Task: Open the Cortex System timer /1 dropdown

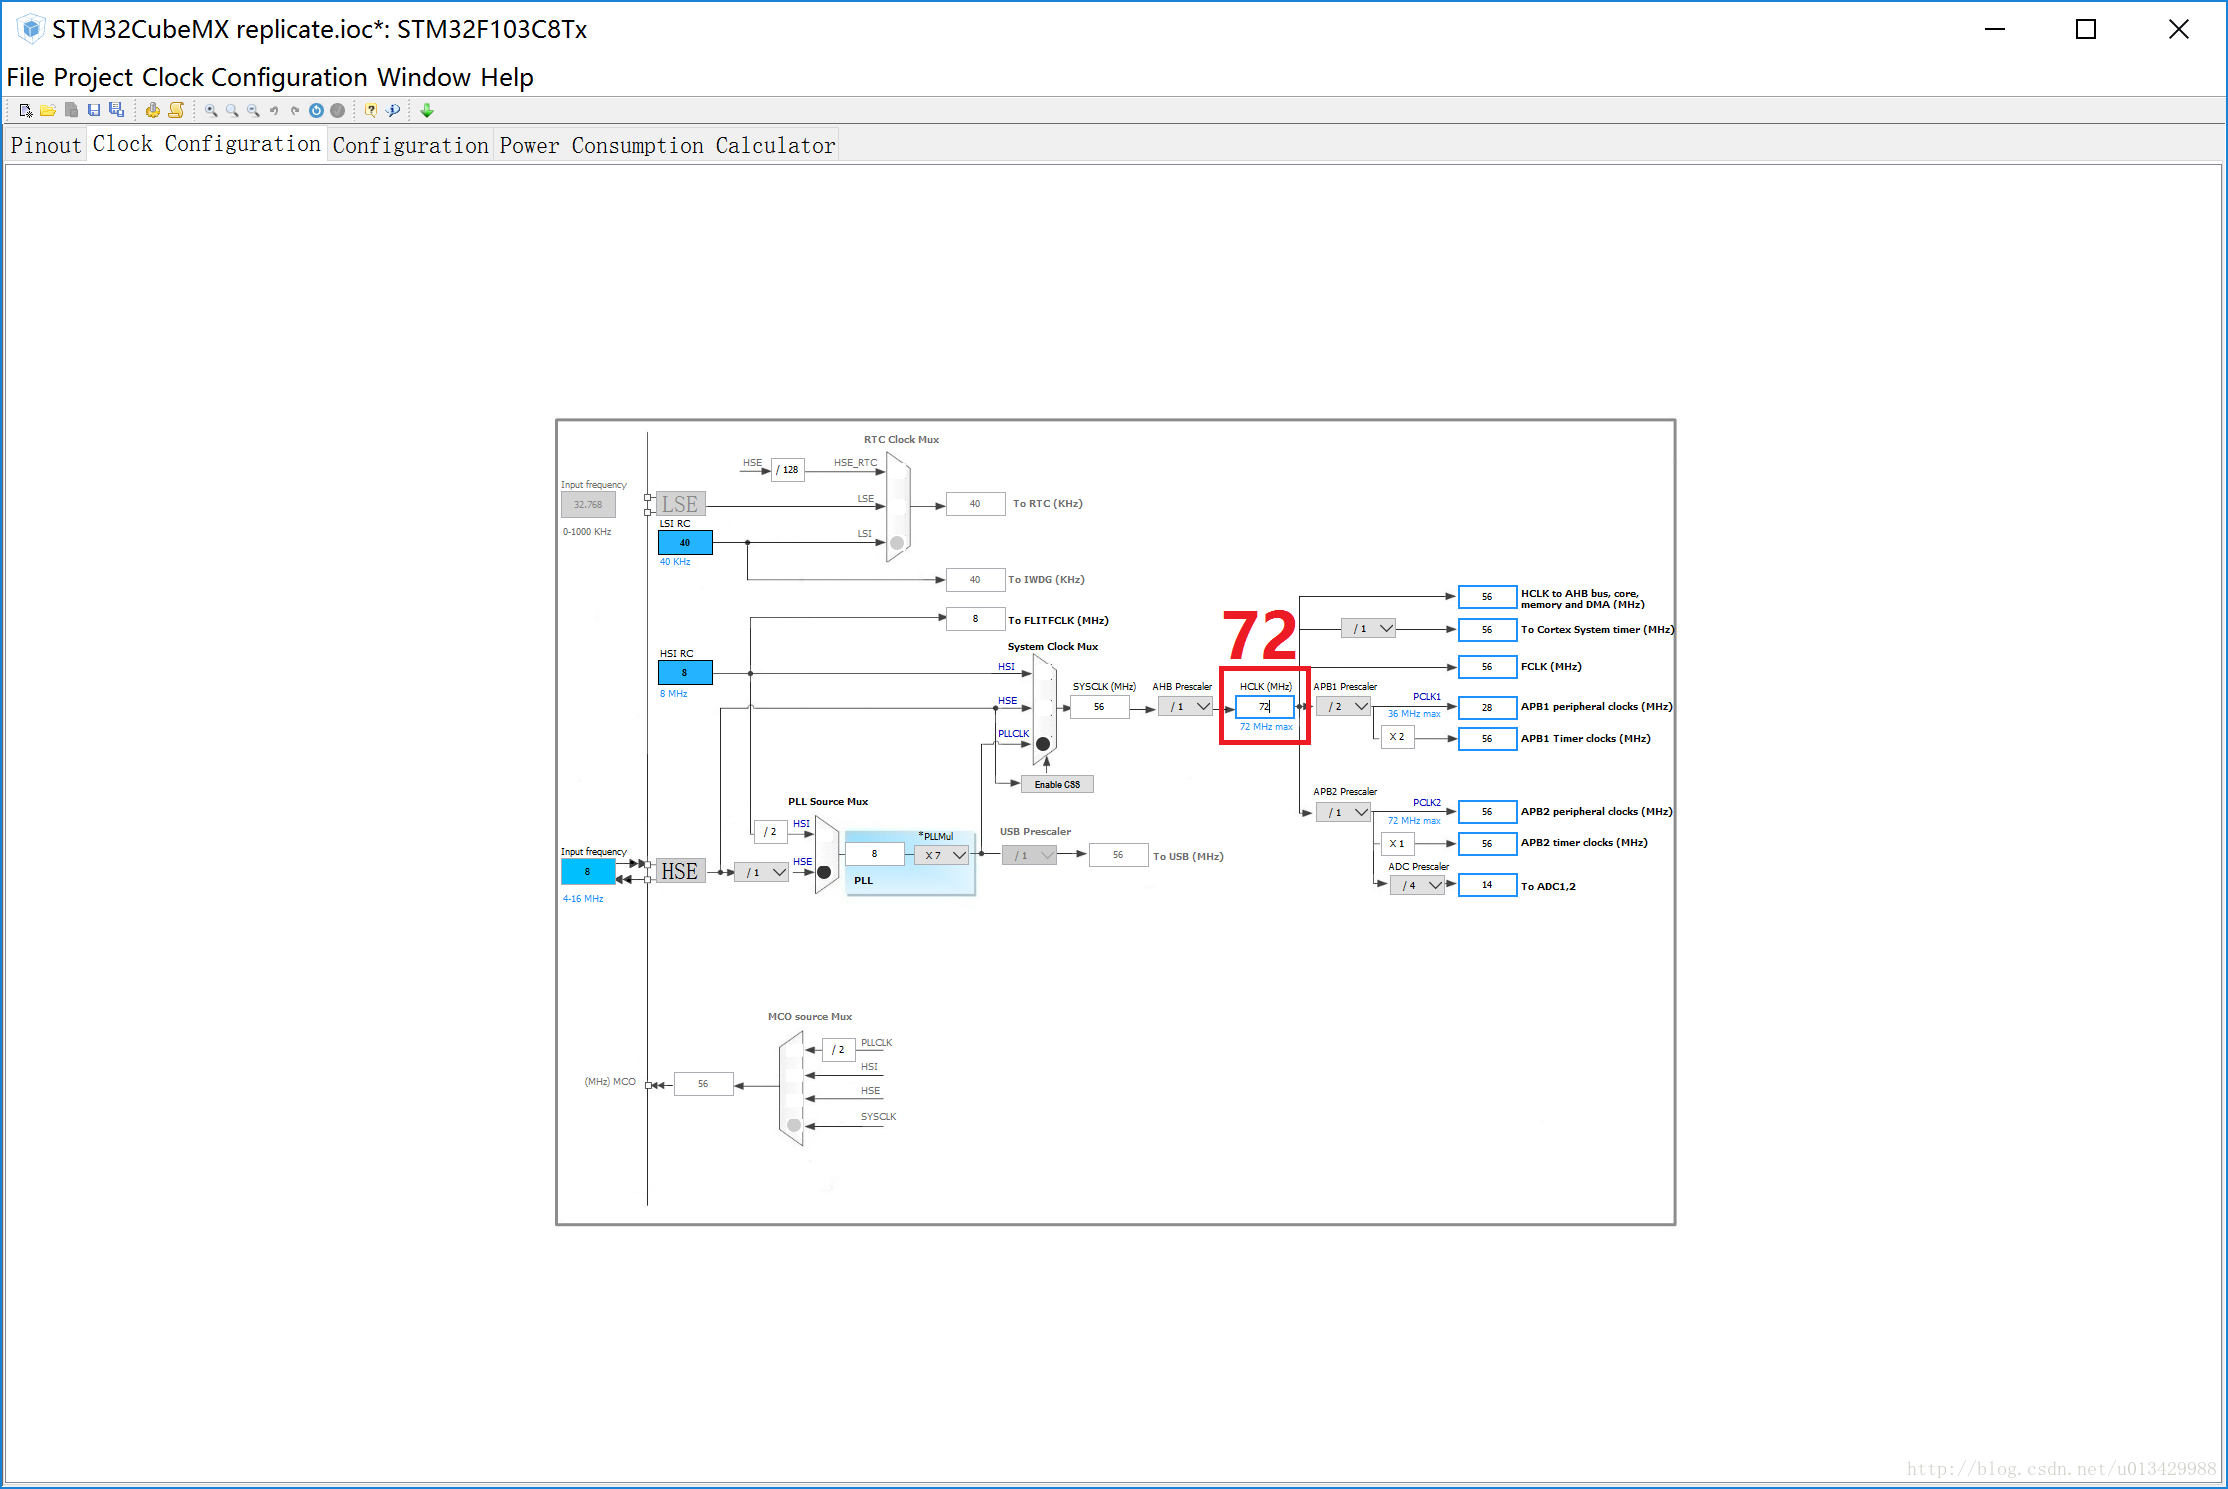Action: tap(1369, 629)
